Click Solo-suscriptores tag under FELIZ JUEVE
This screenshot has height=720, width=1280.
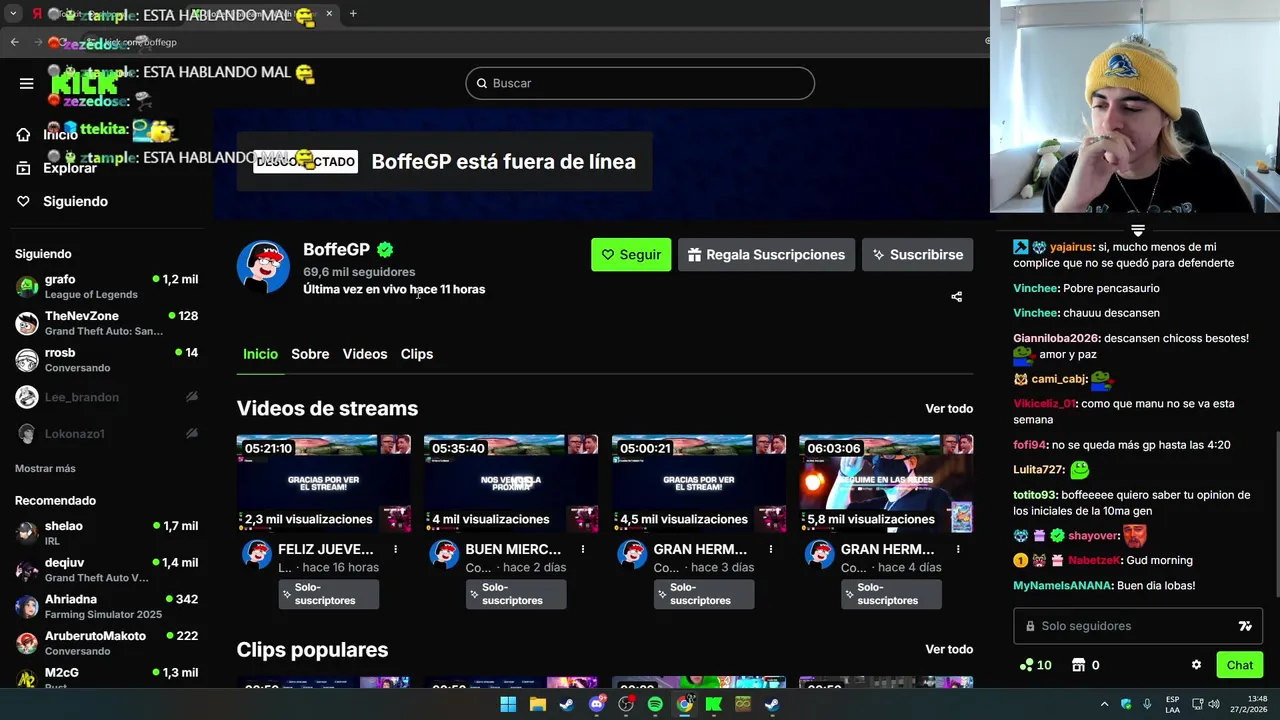pos(329,594)
